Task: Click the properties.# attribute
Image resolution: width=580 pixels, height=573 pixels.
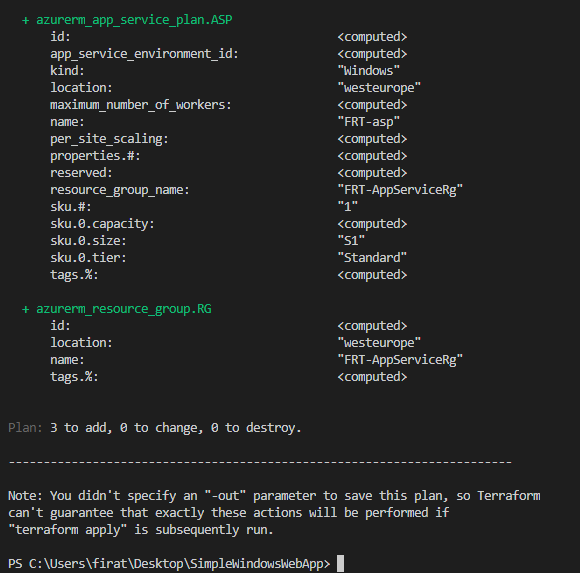Action: tap(95, 156)
